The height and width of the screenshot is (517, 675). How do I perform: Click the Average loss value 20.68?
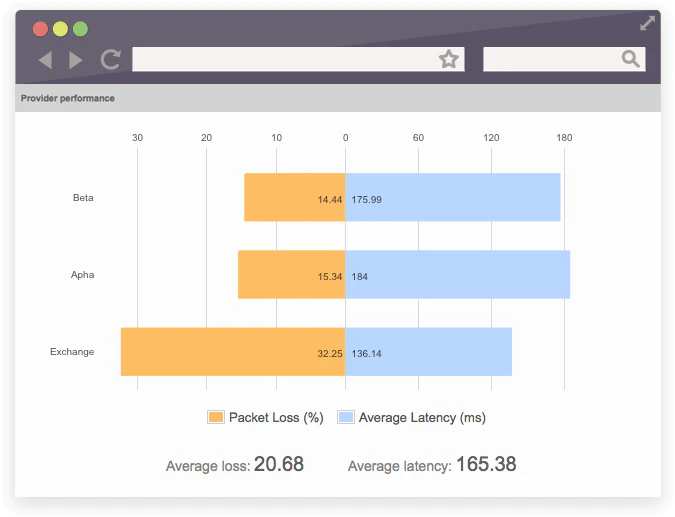(x=279, y=464)
